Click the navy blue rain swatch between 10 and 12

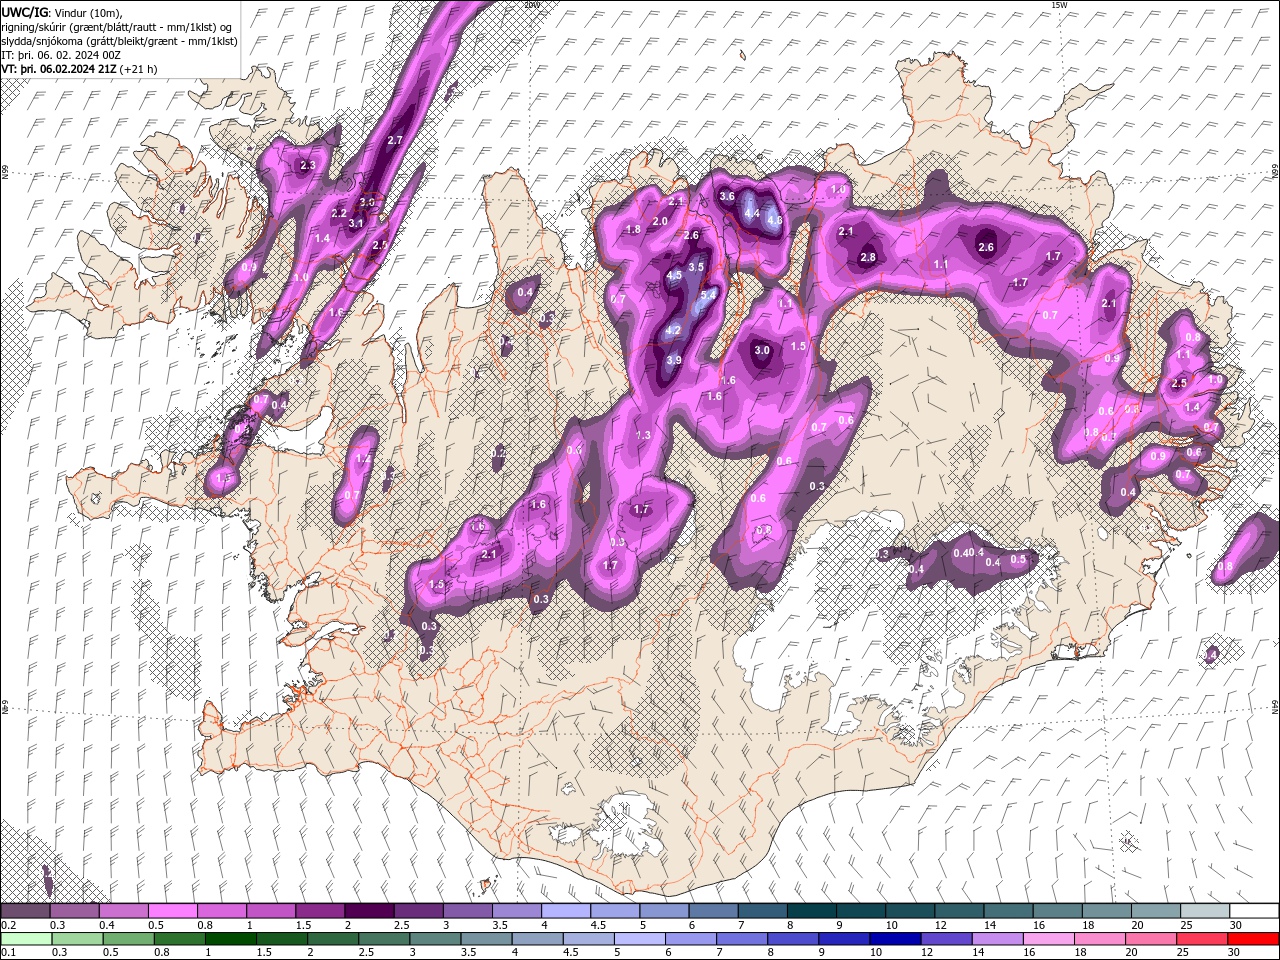pyautogui.click(x=895, y=938)
